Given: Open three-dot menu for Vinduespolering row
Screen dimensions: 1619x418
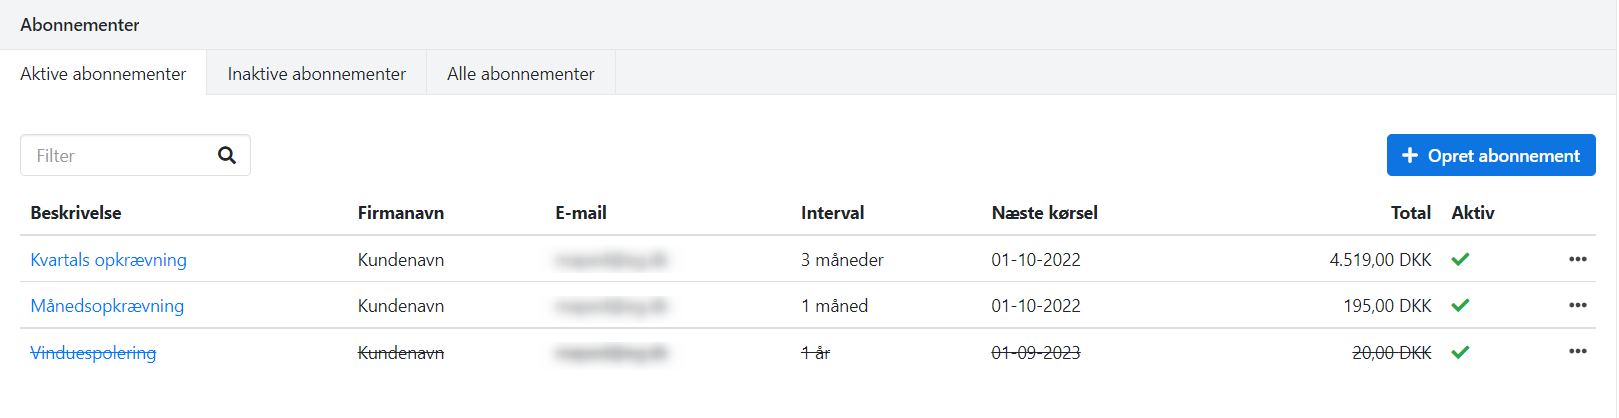Looking at the screenshot, I should tap(1577, 351).
